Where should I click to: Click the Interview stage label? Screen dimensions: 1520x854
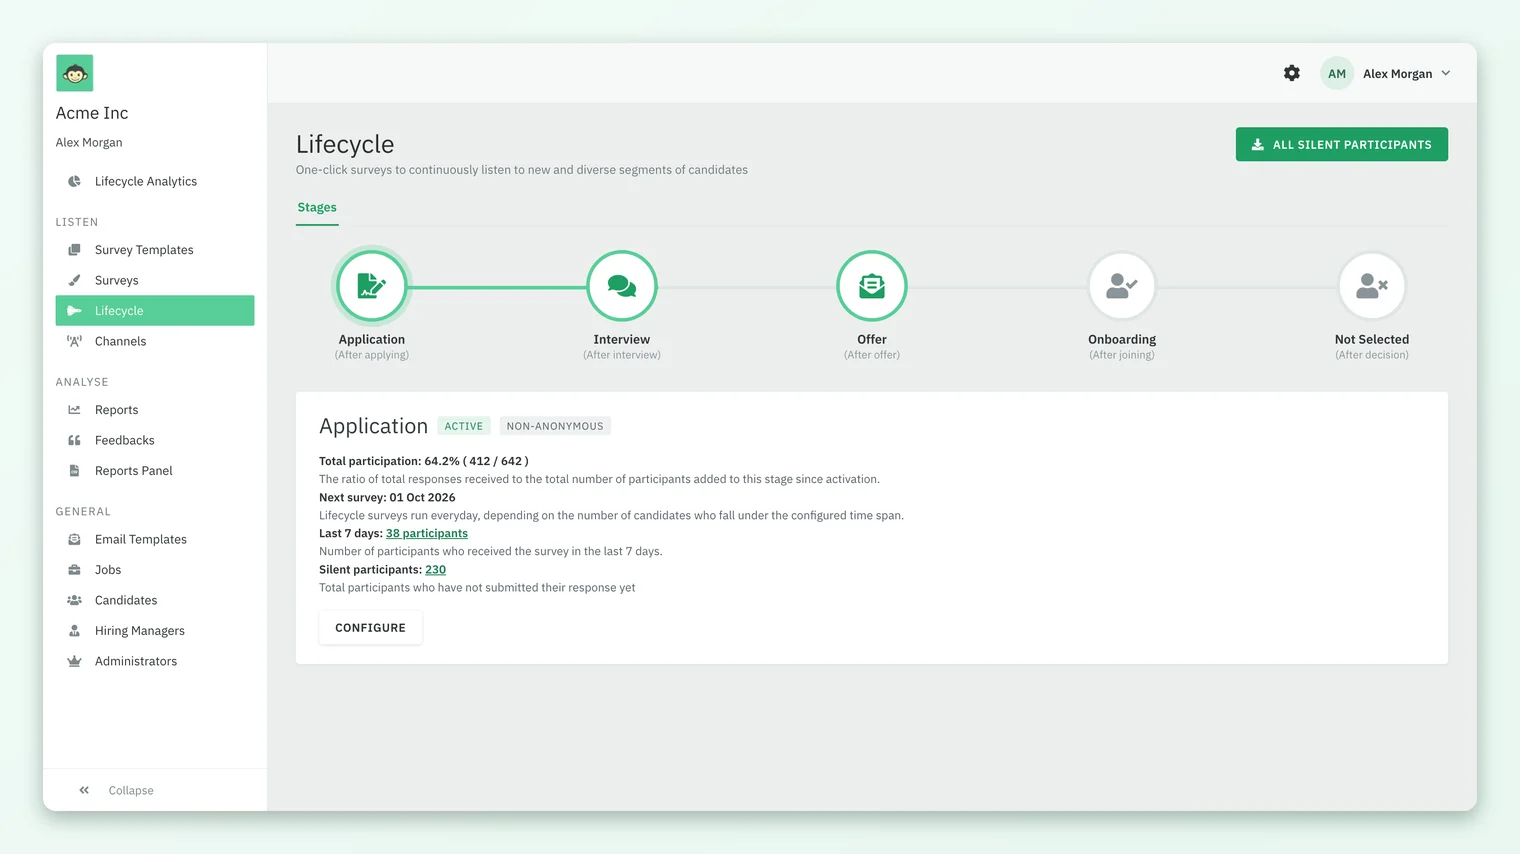tap(622, 340)
